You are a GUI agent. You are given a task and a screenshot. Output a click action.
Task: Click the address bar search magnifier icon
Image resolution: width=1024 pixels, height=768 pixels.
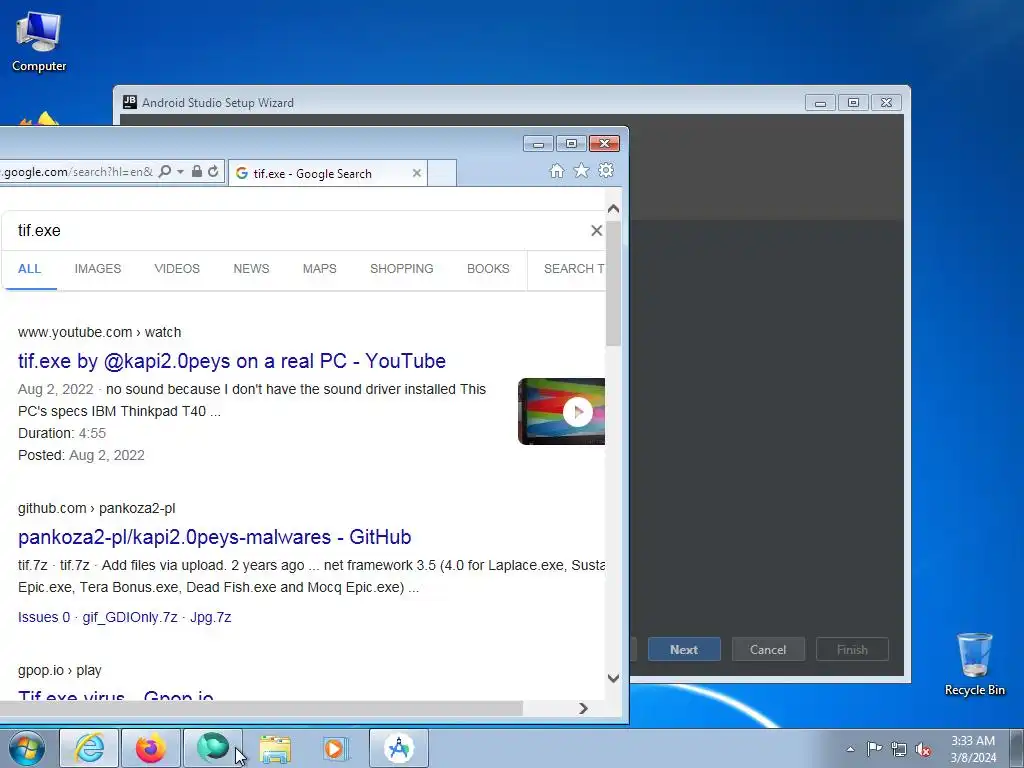tap(165, 171)
